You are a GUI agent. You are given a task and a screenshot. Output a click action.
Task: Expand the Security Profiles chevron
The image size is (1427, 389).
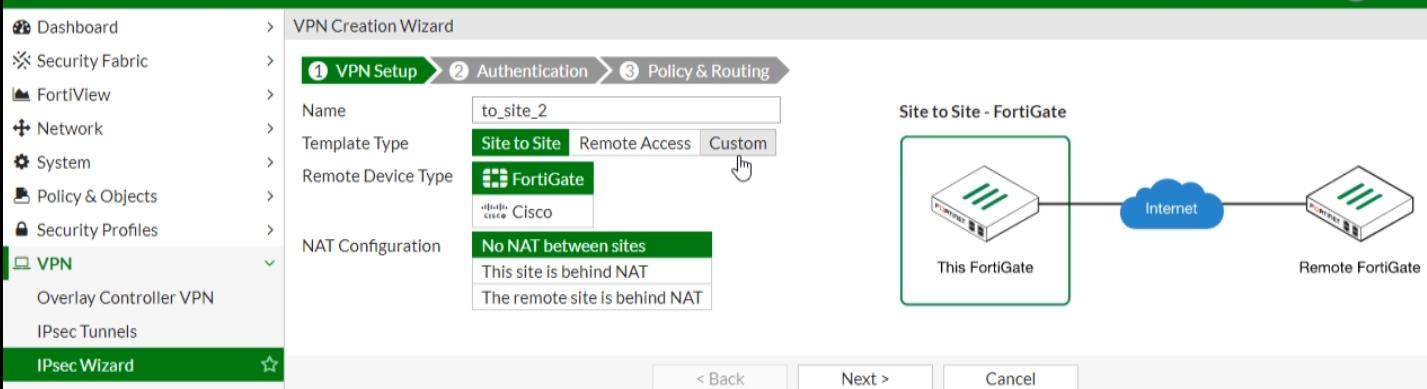pyautogui.click(x=270, y=230)
